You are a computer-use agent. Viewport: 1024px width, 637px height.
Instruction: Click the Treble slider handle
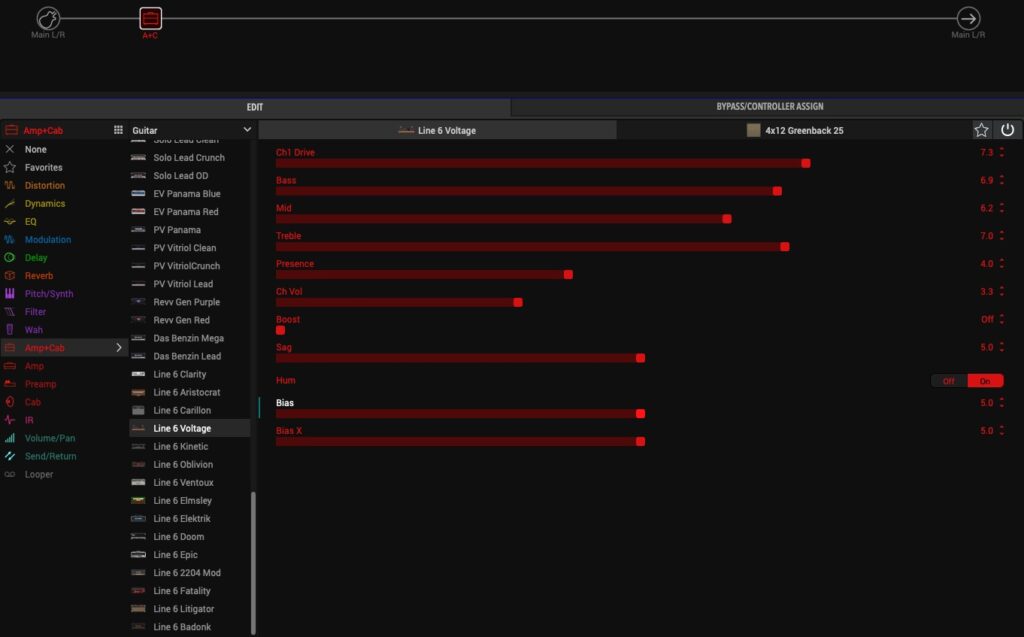coord(785,246)
